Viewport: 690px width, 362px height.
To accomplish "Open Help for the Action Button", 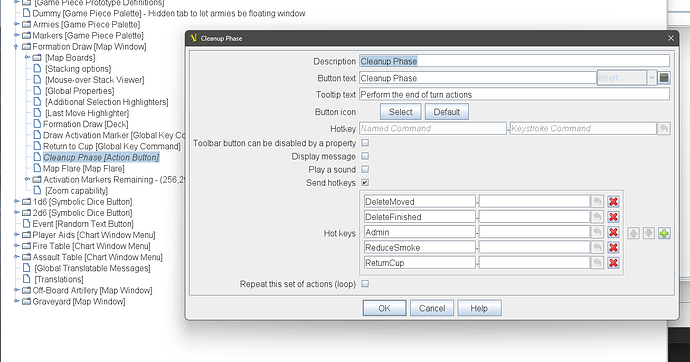I will click(479, 308).
